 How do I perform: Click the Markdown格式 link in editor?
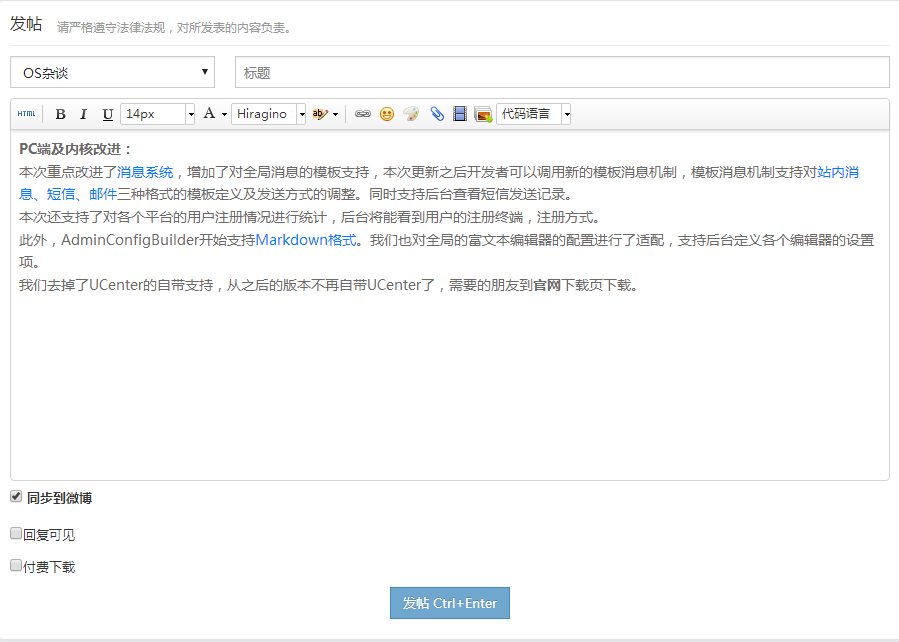(306, 240)
